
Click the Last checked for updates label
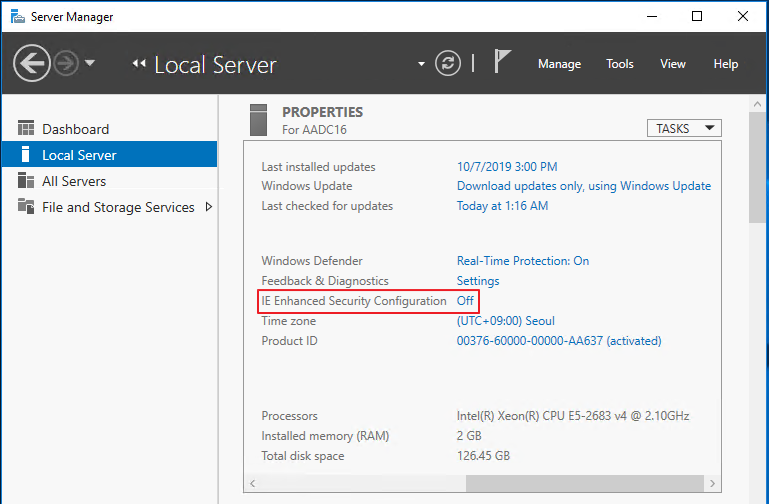[327, 206]
